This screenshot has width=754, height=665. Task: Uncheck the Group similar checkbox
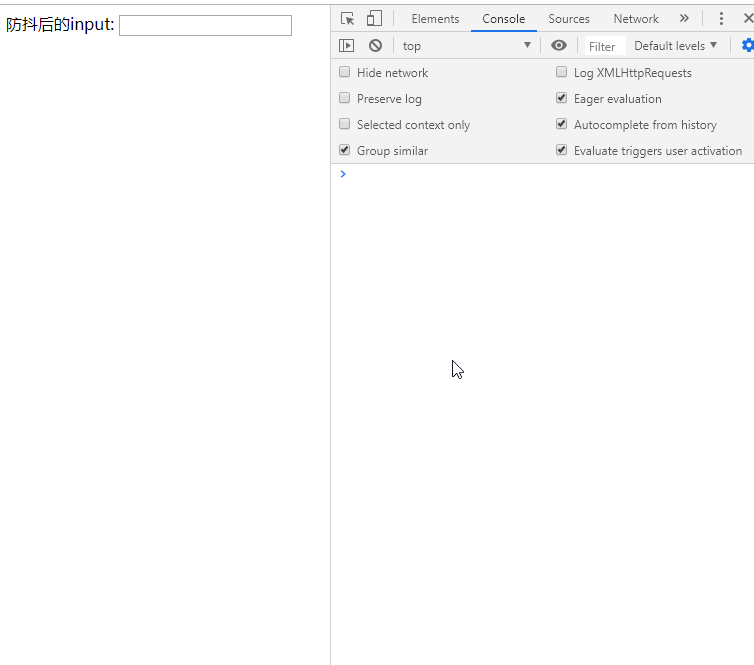click(344, 150)
